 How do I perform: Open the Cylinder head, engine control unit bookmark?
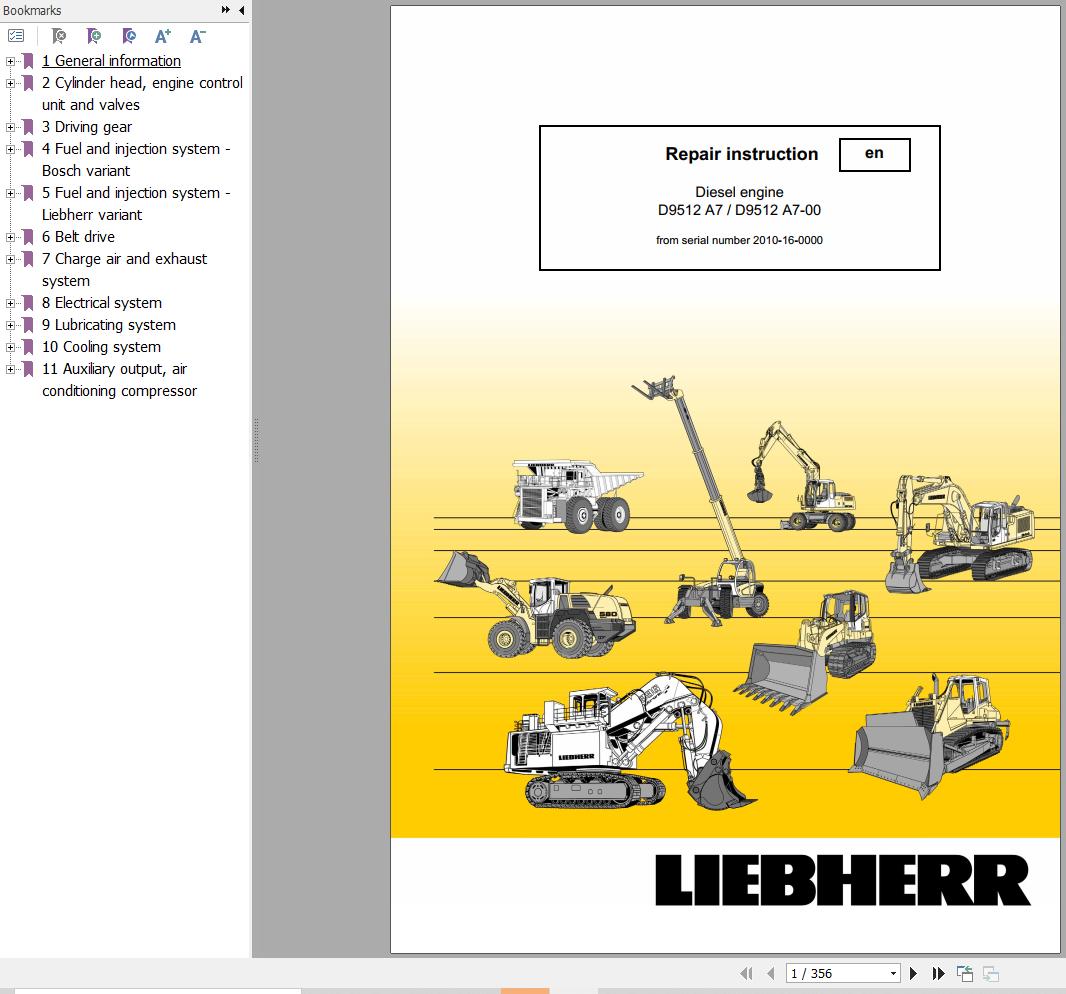(142, 94)
